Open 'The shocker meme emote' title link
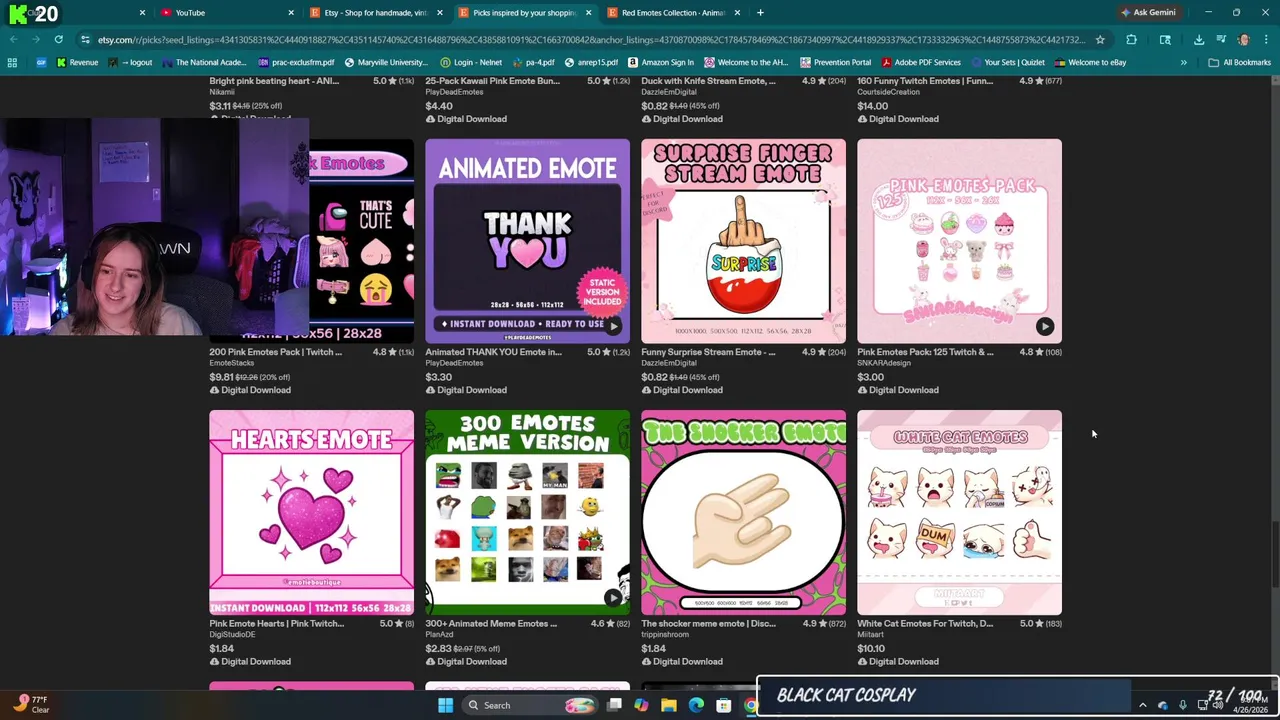The width and height of the screenshot is (1280, 720). pos(708,623)
